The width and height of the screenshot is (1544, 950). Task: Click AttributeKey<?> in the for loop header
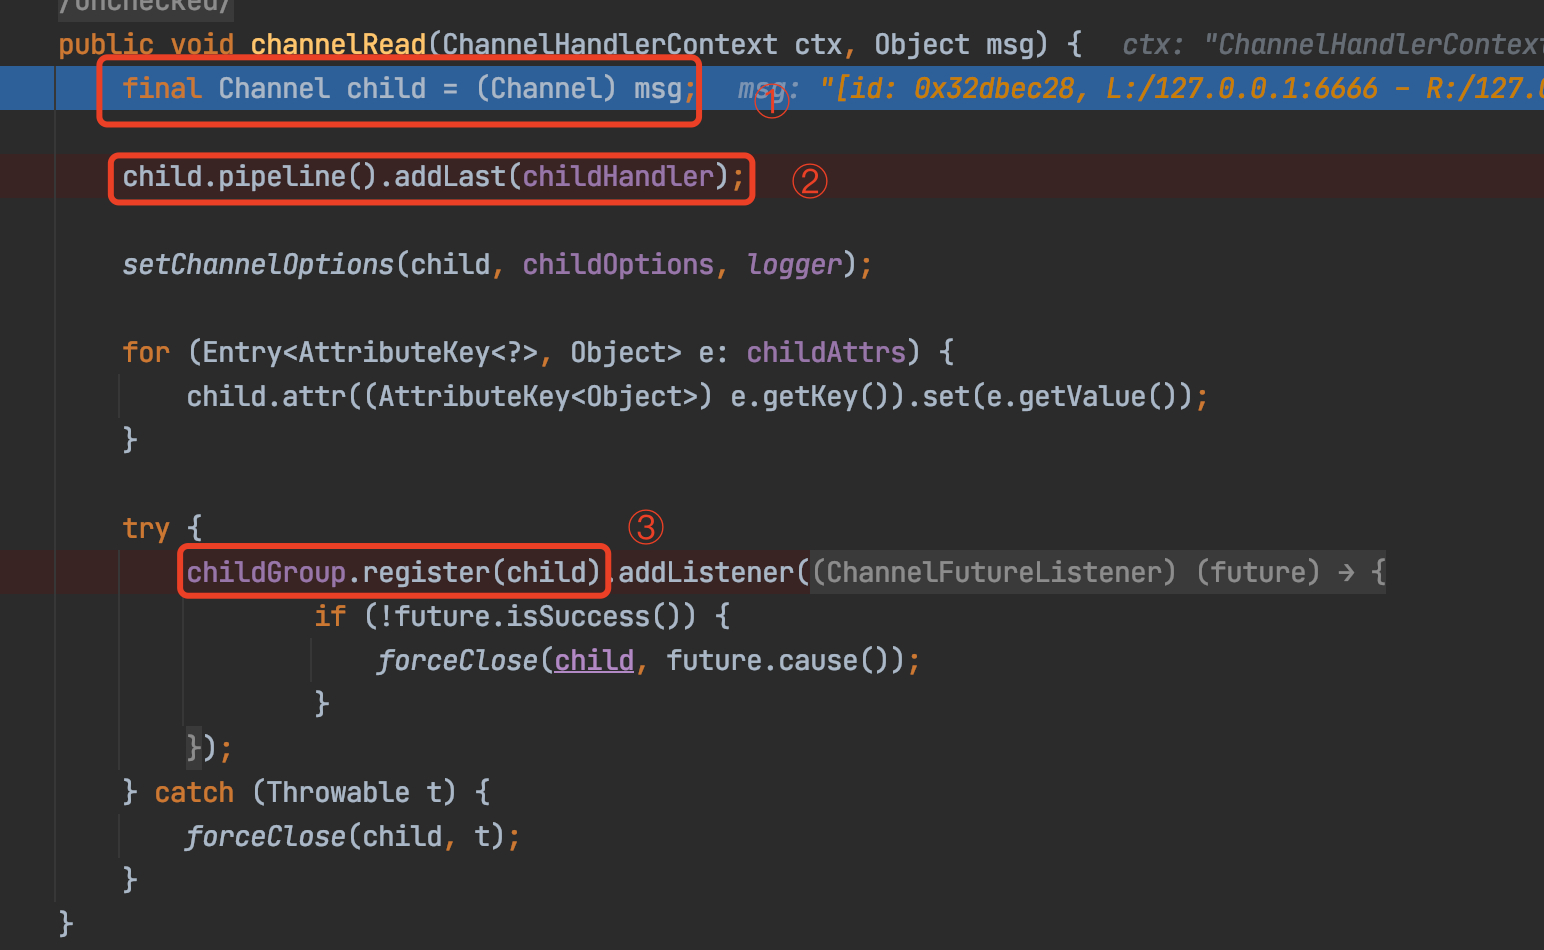(x=418, y=353)
